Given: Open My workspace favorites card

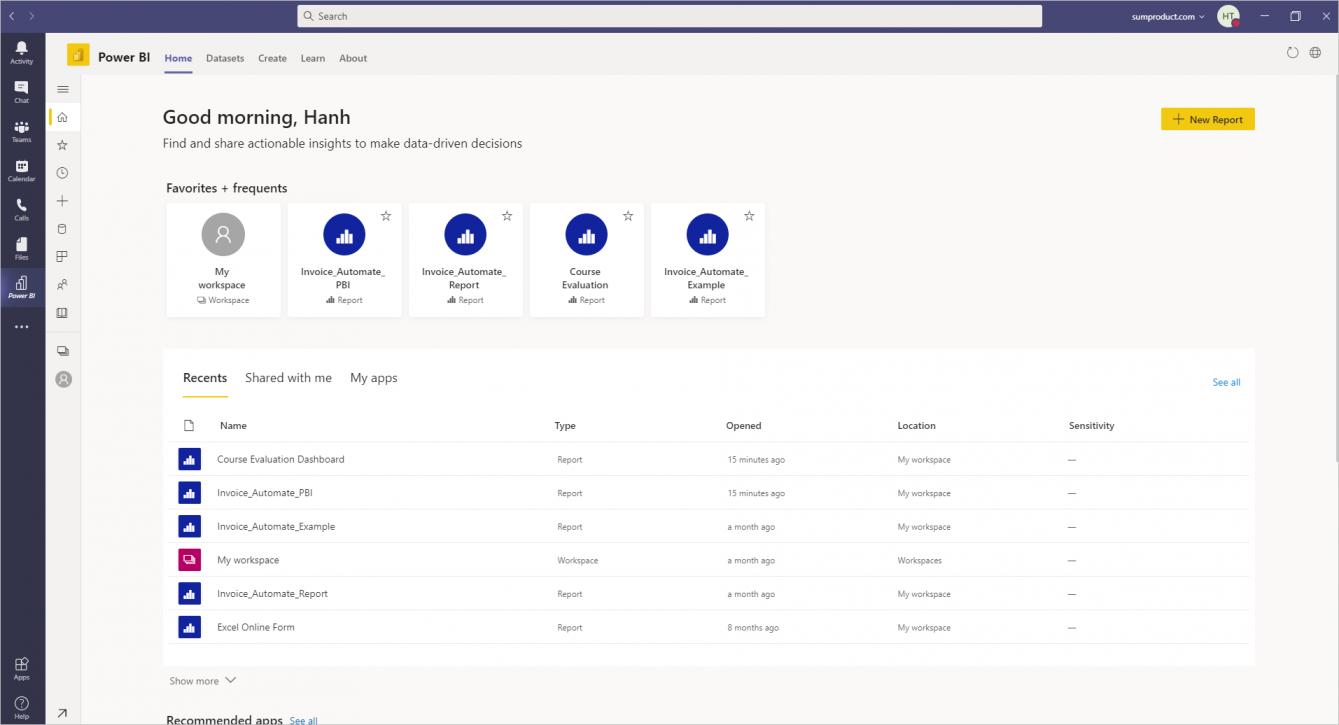Looking at the screenshot, I should tap(223, 260).
